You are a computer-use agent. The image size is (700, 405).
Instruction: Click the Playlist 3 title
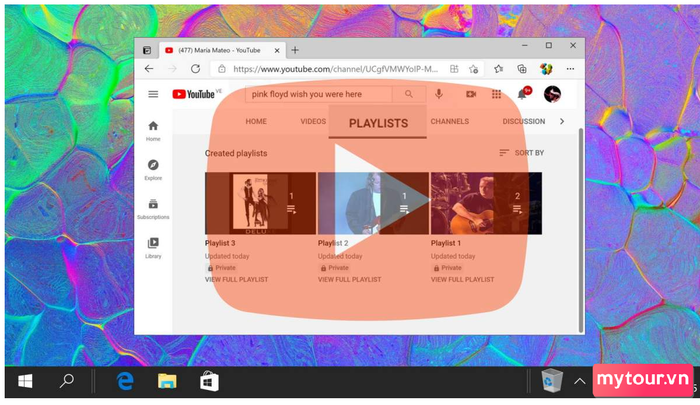coord(220,243)
